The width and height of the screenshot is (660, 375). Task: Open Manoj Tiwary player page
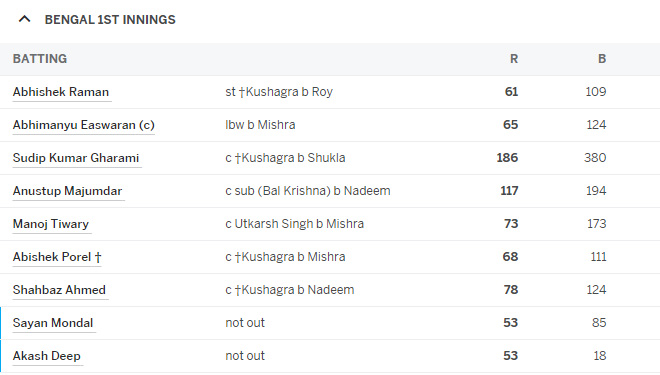pos(51,224)
